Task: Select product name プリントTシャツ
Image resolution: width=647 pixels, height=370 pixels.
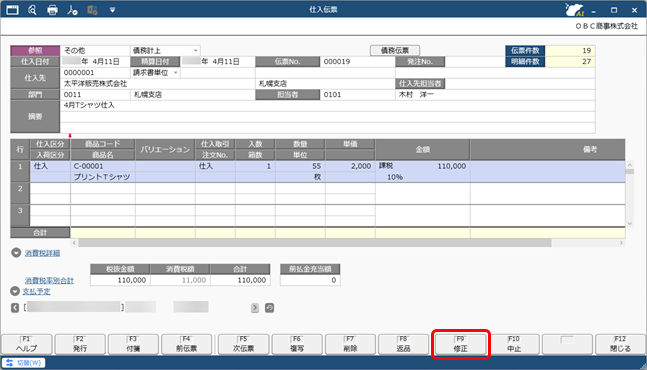Action: (103, 177)
